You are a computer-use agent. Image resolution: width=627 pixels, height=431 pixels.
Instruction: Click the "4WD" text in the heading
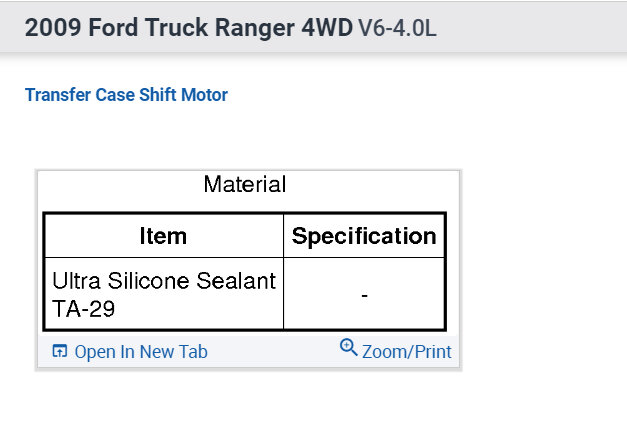coord(327,27)
